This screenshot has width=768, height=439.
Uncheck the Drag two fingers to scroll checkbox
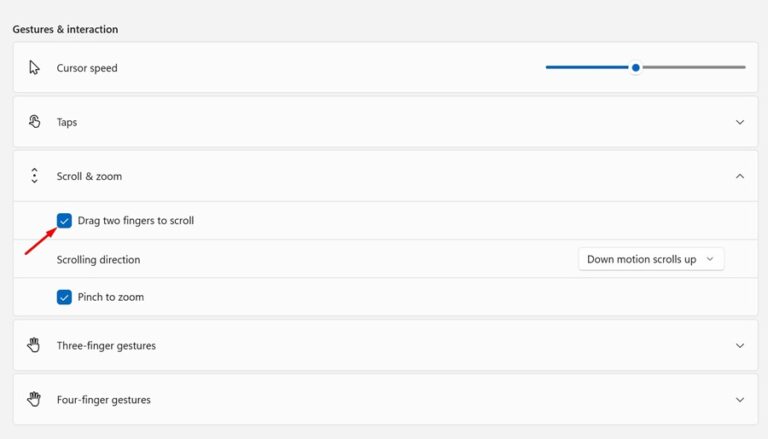click(x=65, y=220)
